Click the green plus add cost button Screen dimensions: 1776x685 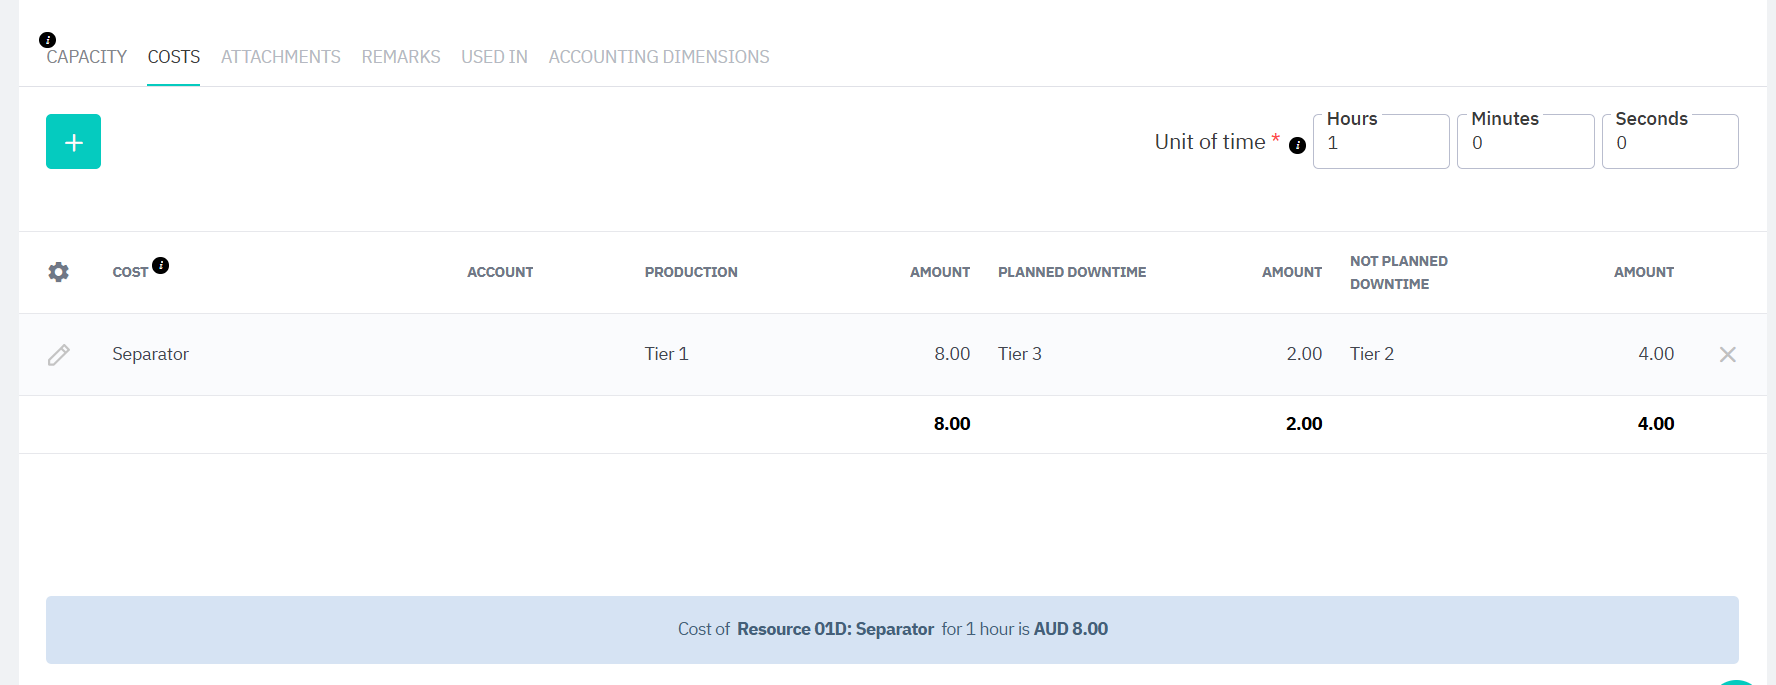[x=73, y=142]
